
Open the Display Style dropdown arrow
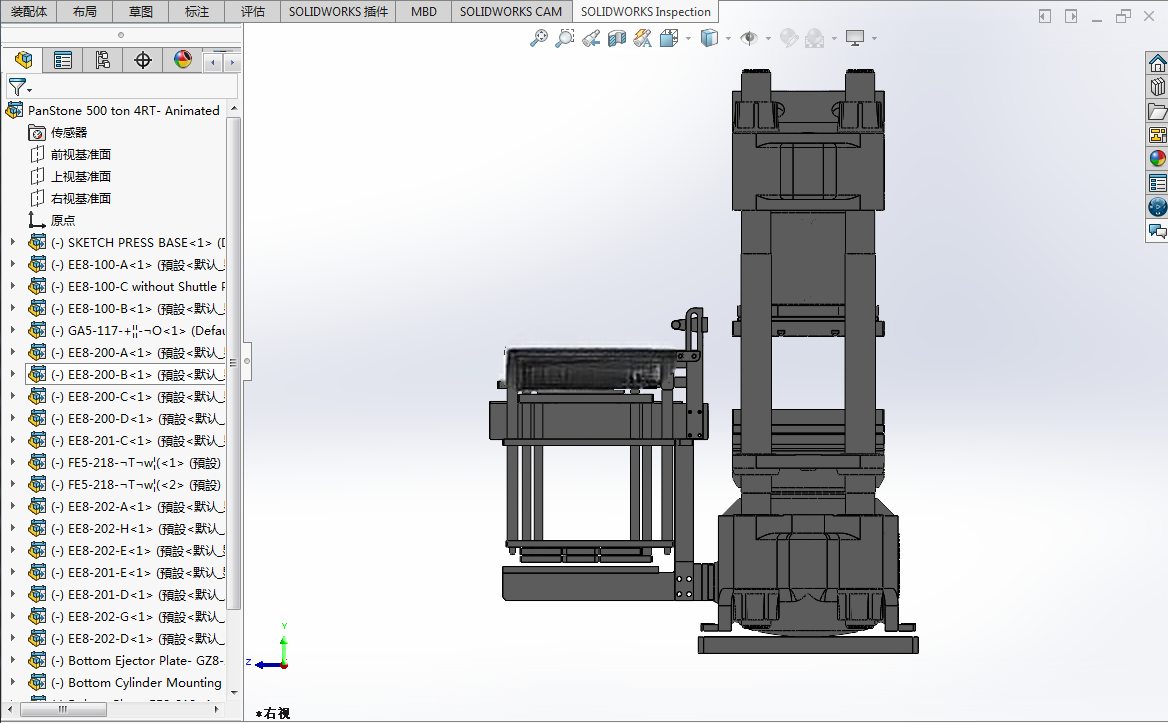pos(728,38)
